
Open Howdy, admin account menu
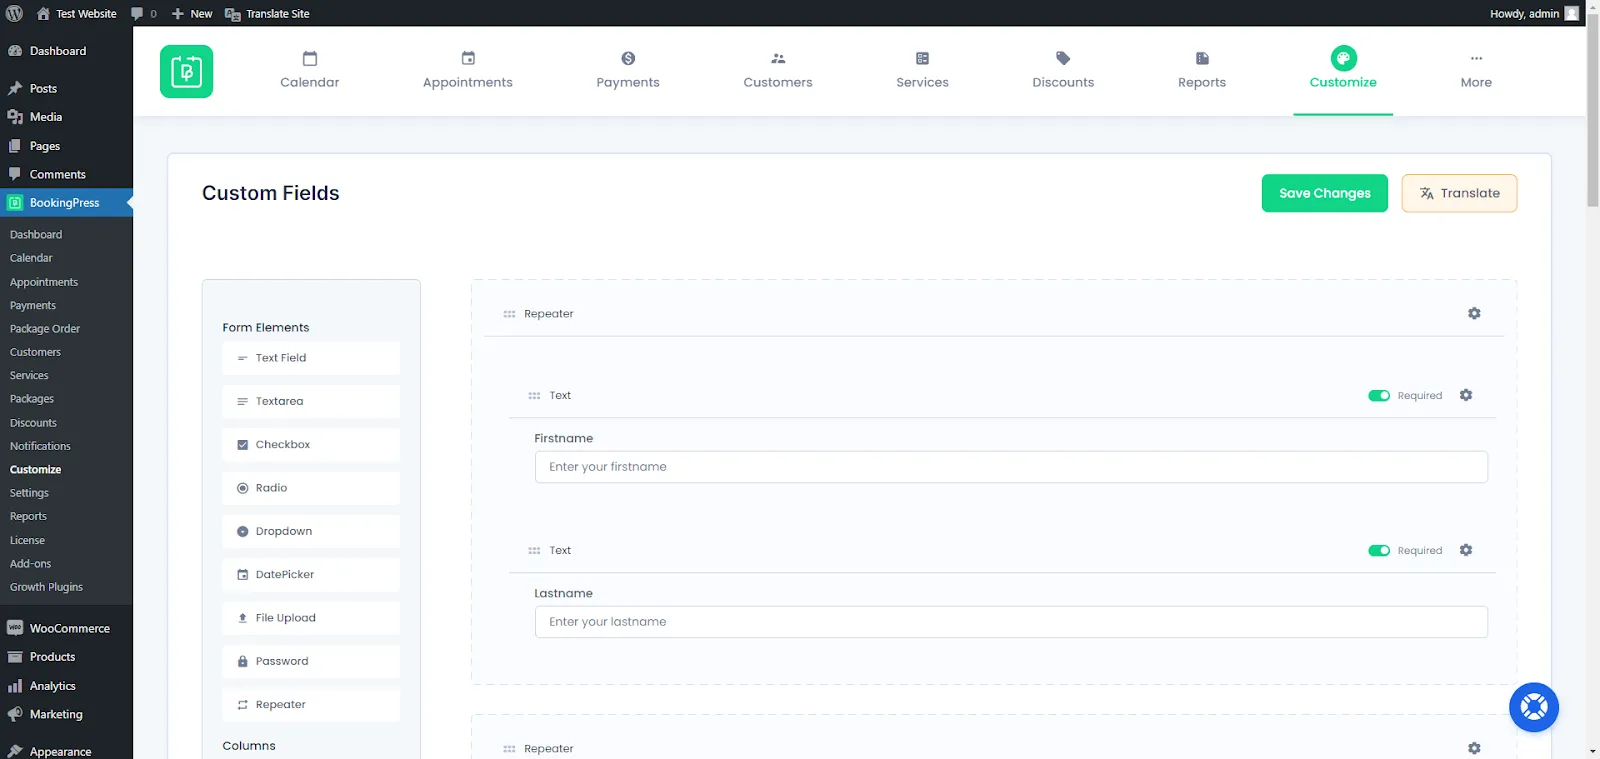click(1534, 13)
